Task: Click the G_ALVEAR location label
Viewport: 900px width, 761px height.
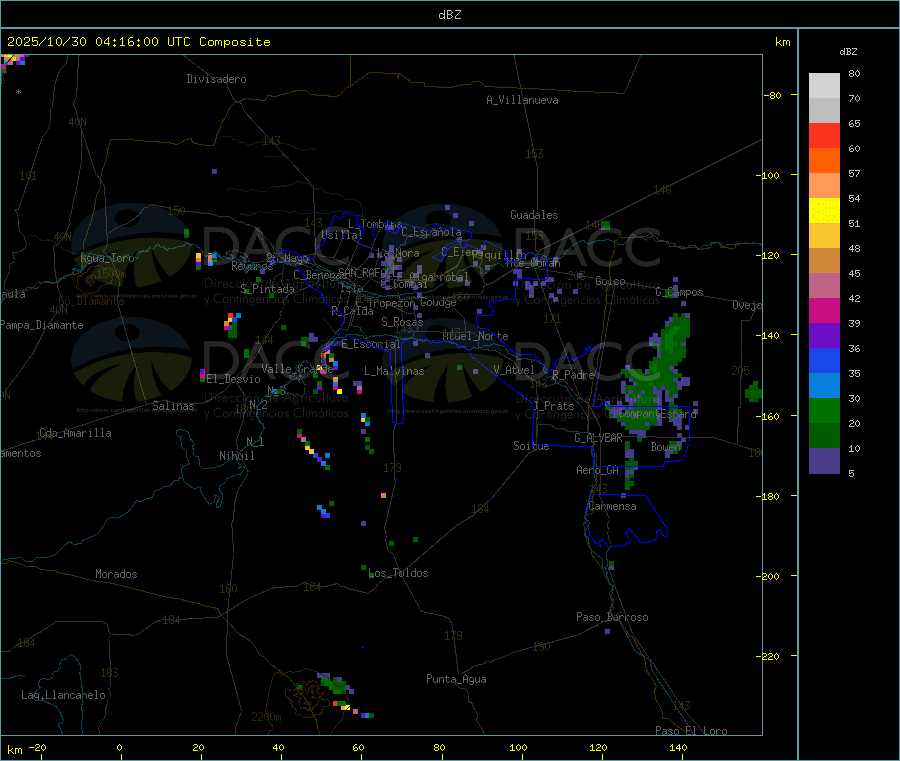Action: 598,438
